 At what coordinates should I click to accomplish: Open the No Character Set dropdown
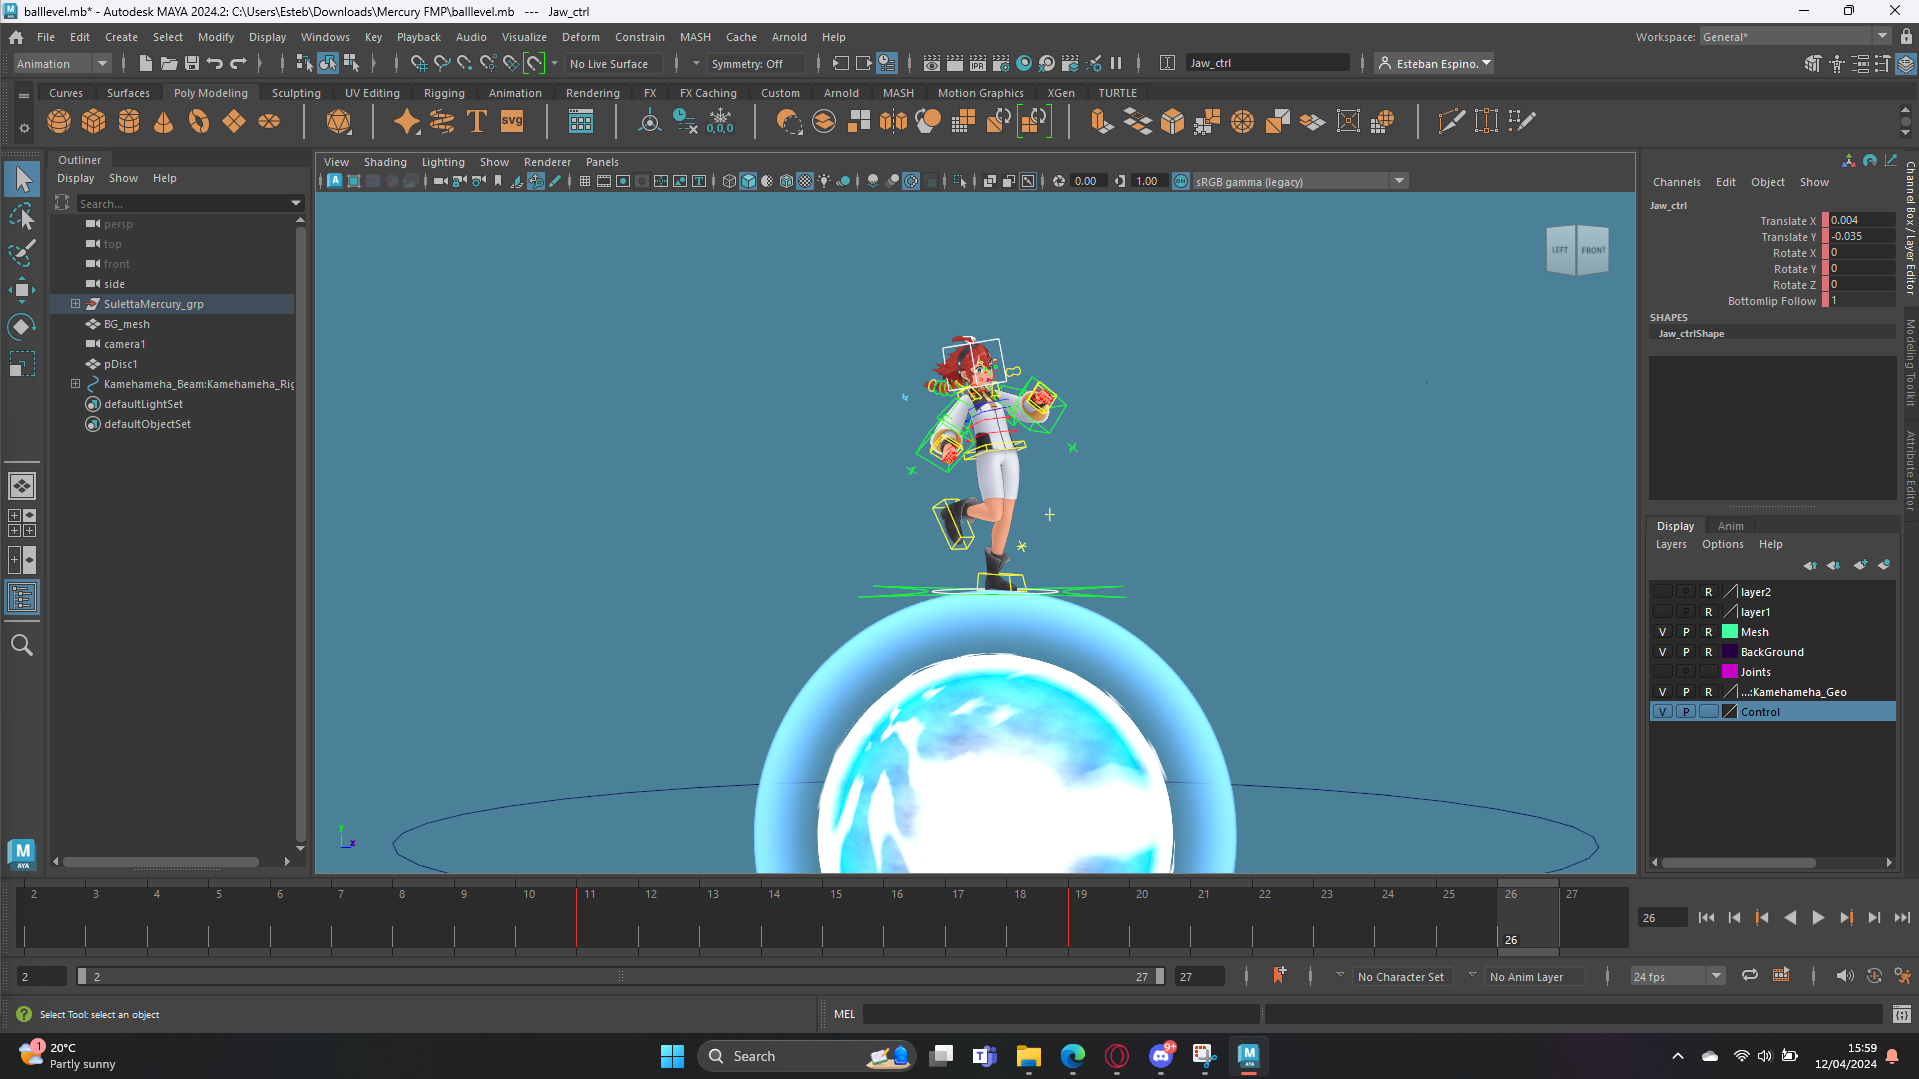[1400, 976]
